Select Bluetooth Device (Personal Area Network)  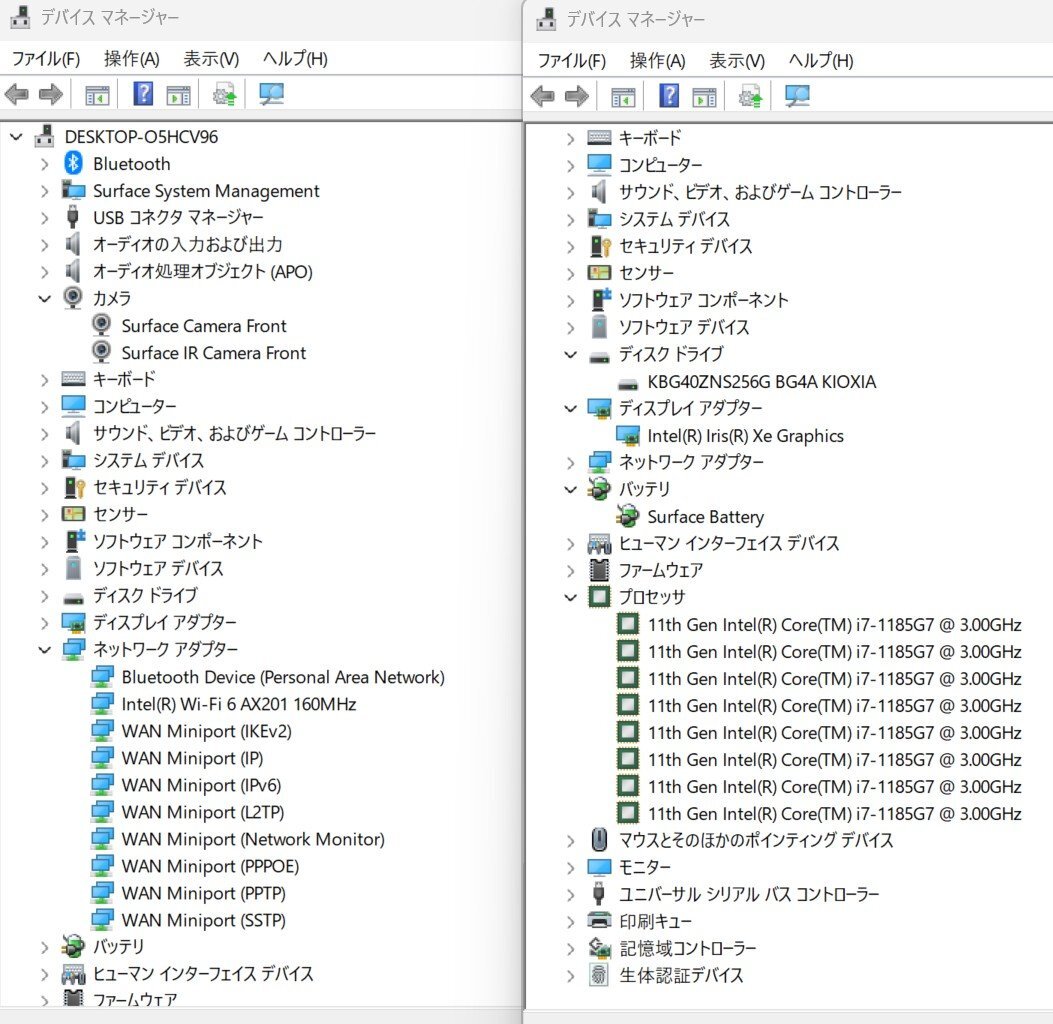click(283, 677)
